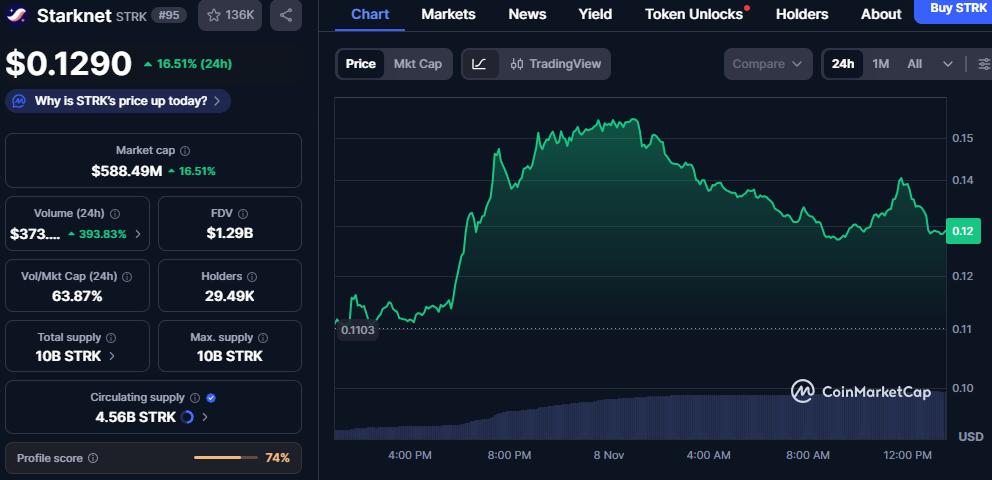Switch to the Token Unlocks tab

(694, 14)
